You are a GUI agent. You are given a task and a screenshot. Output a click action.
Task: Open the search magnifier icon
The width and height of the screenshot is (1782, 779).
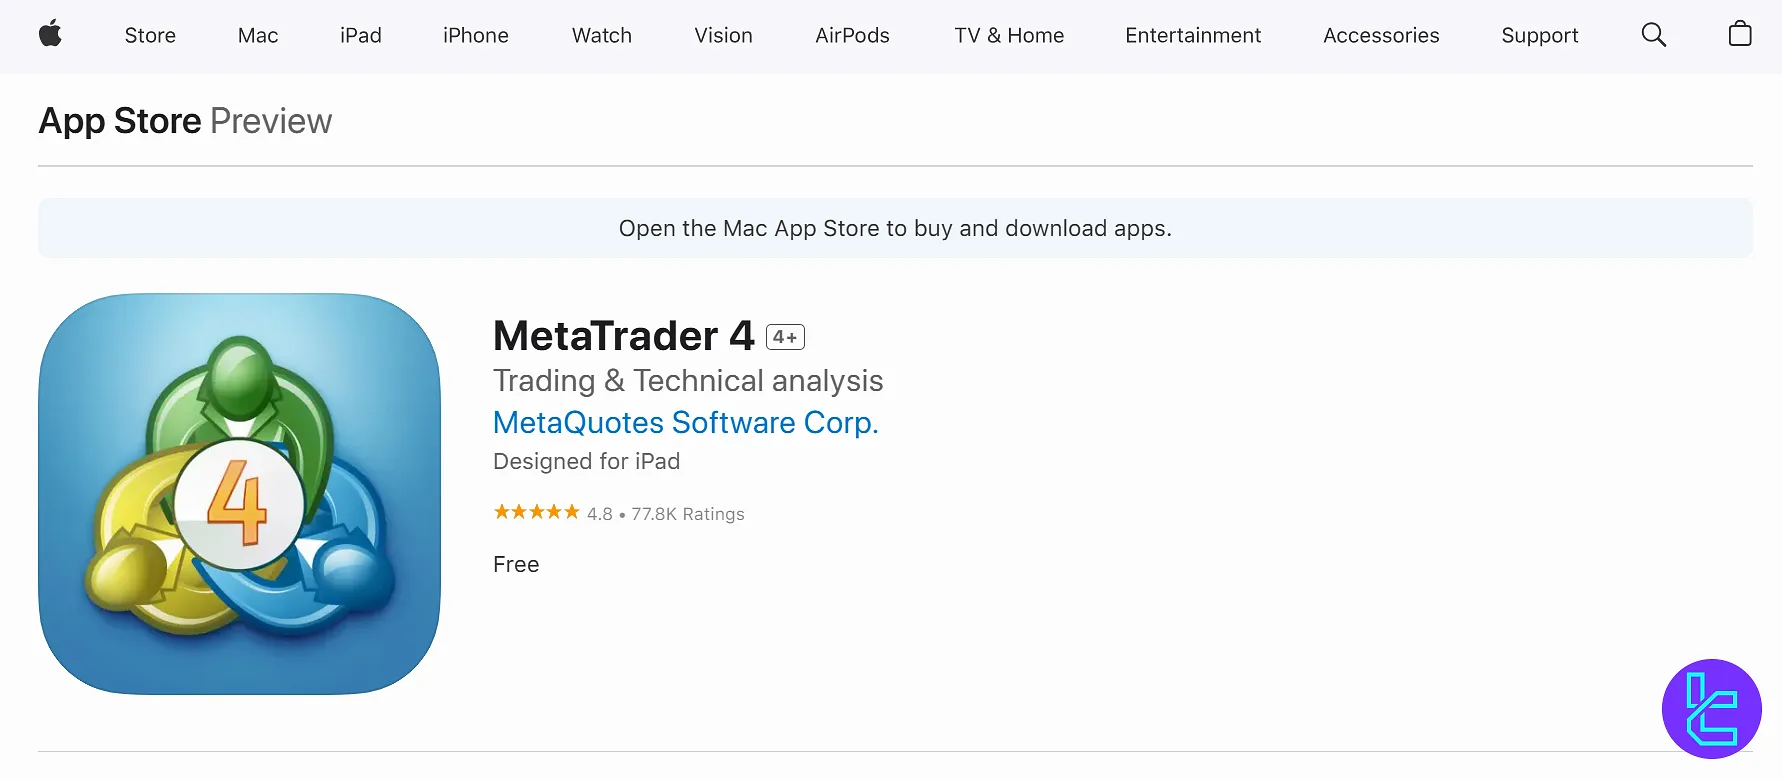1654,35
